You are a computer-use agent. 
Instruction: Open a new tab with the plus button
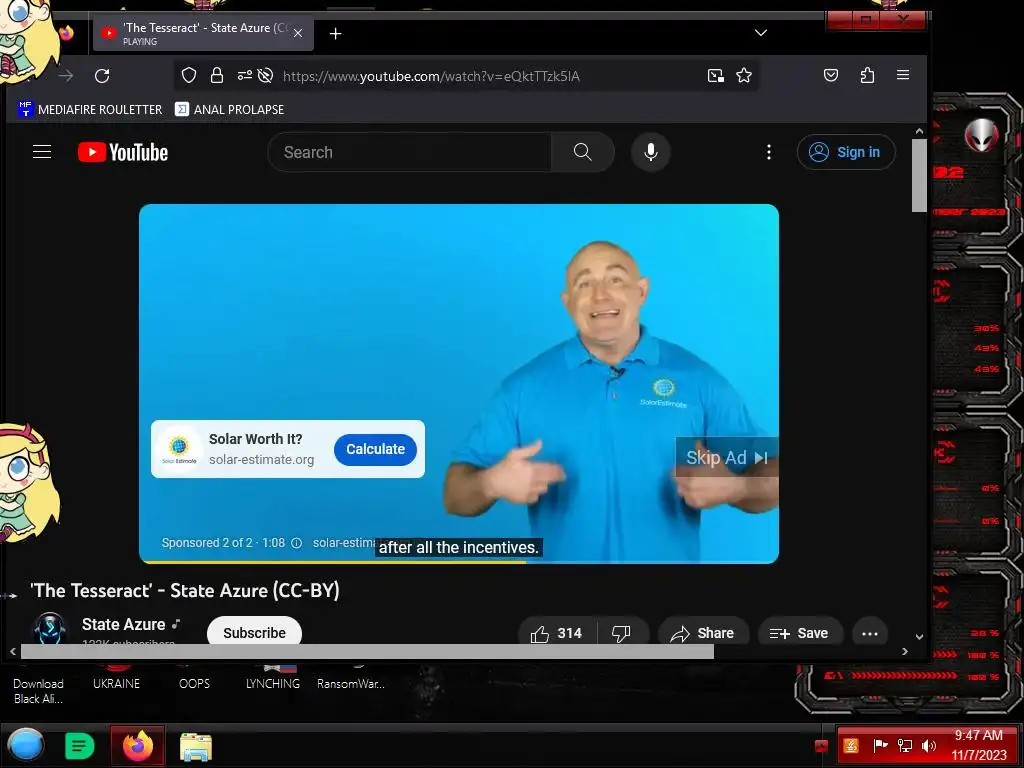(336, 33)
